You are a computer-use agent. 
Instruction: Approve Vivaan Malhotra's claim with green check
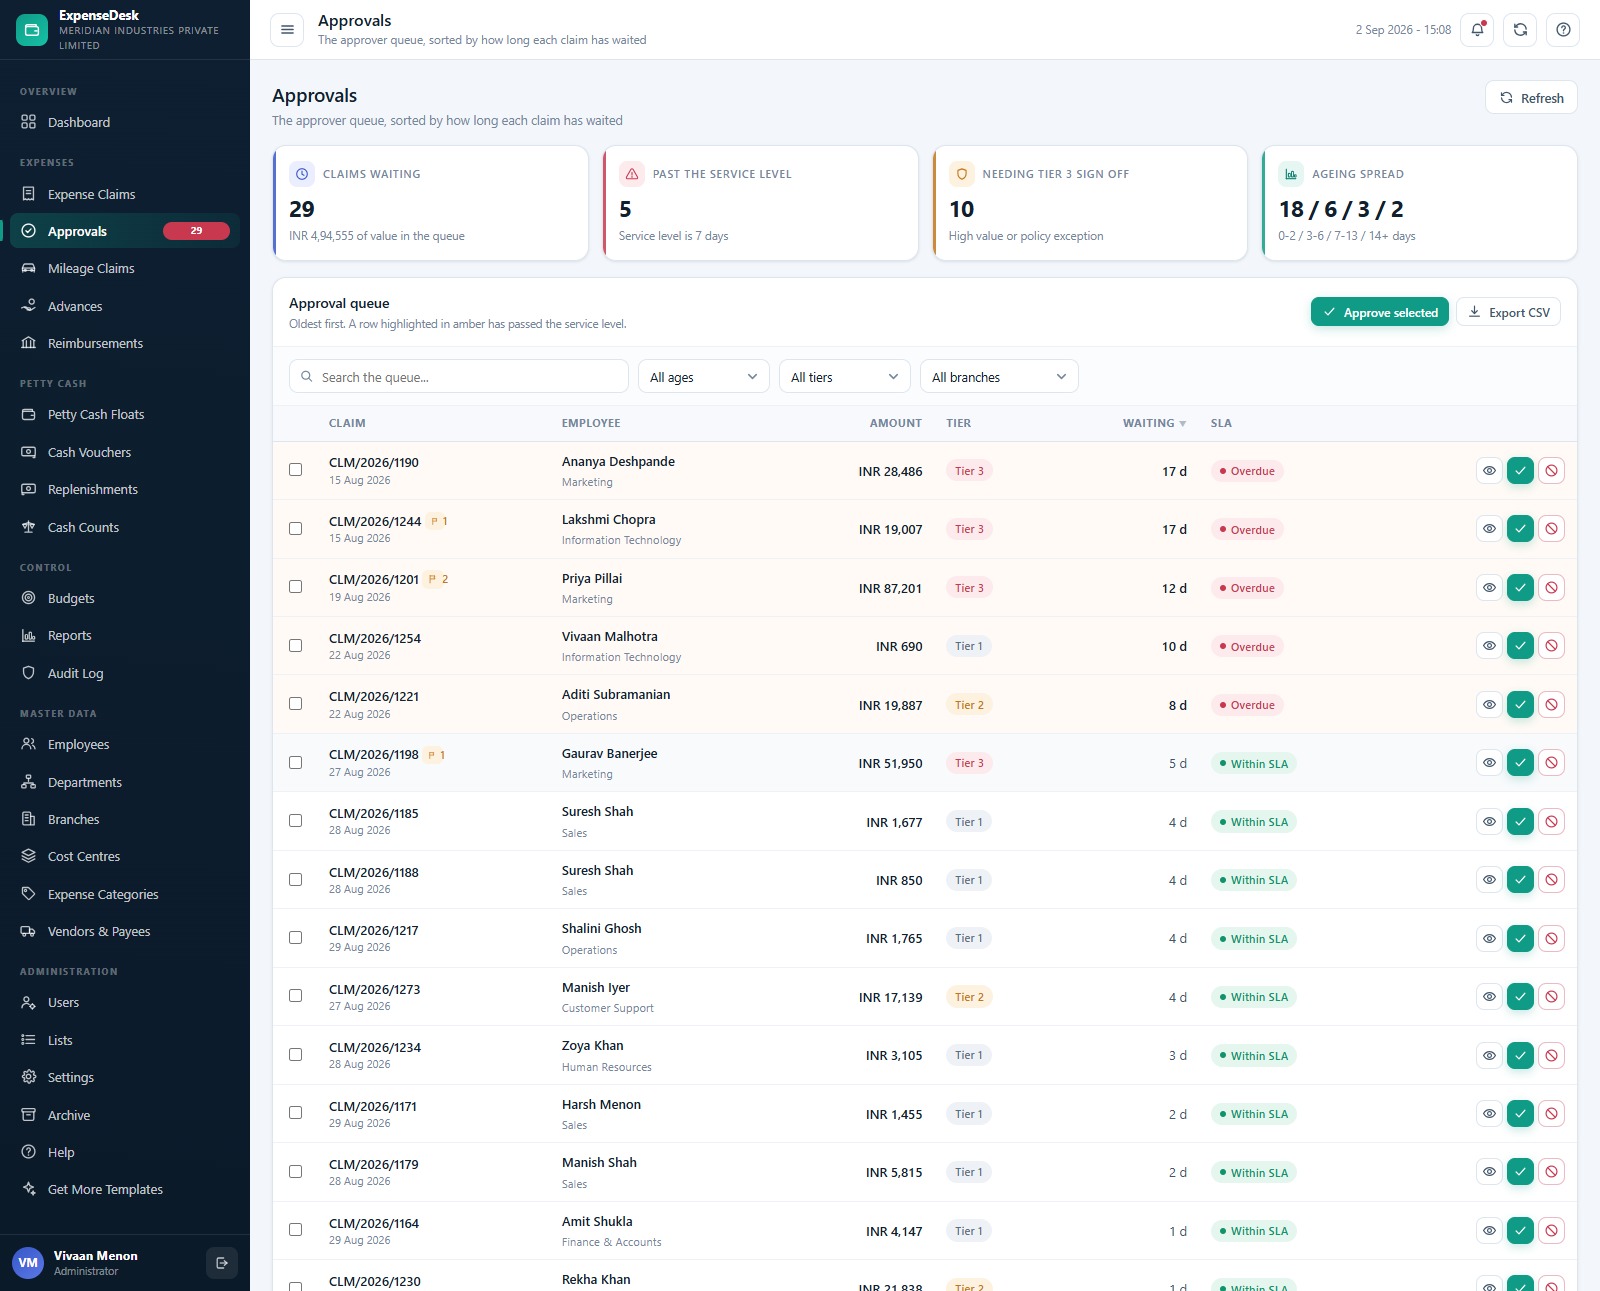pos(1520,646)
